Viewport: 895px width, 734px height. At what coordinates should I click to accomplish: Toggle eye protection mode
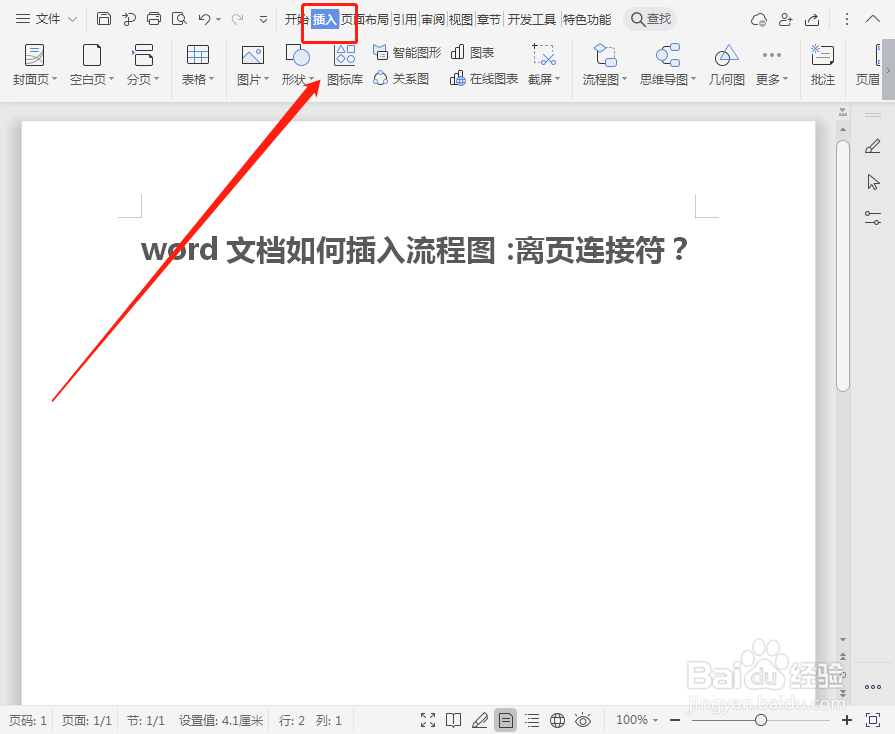(x=583, y=720)
